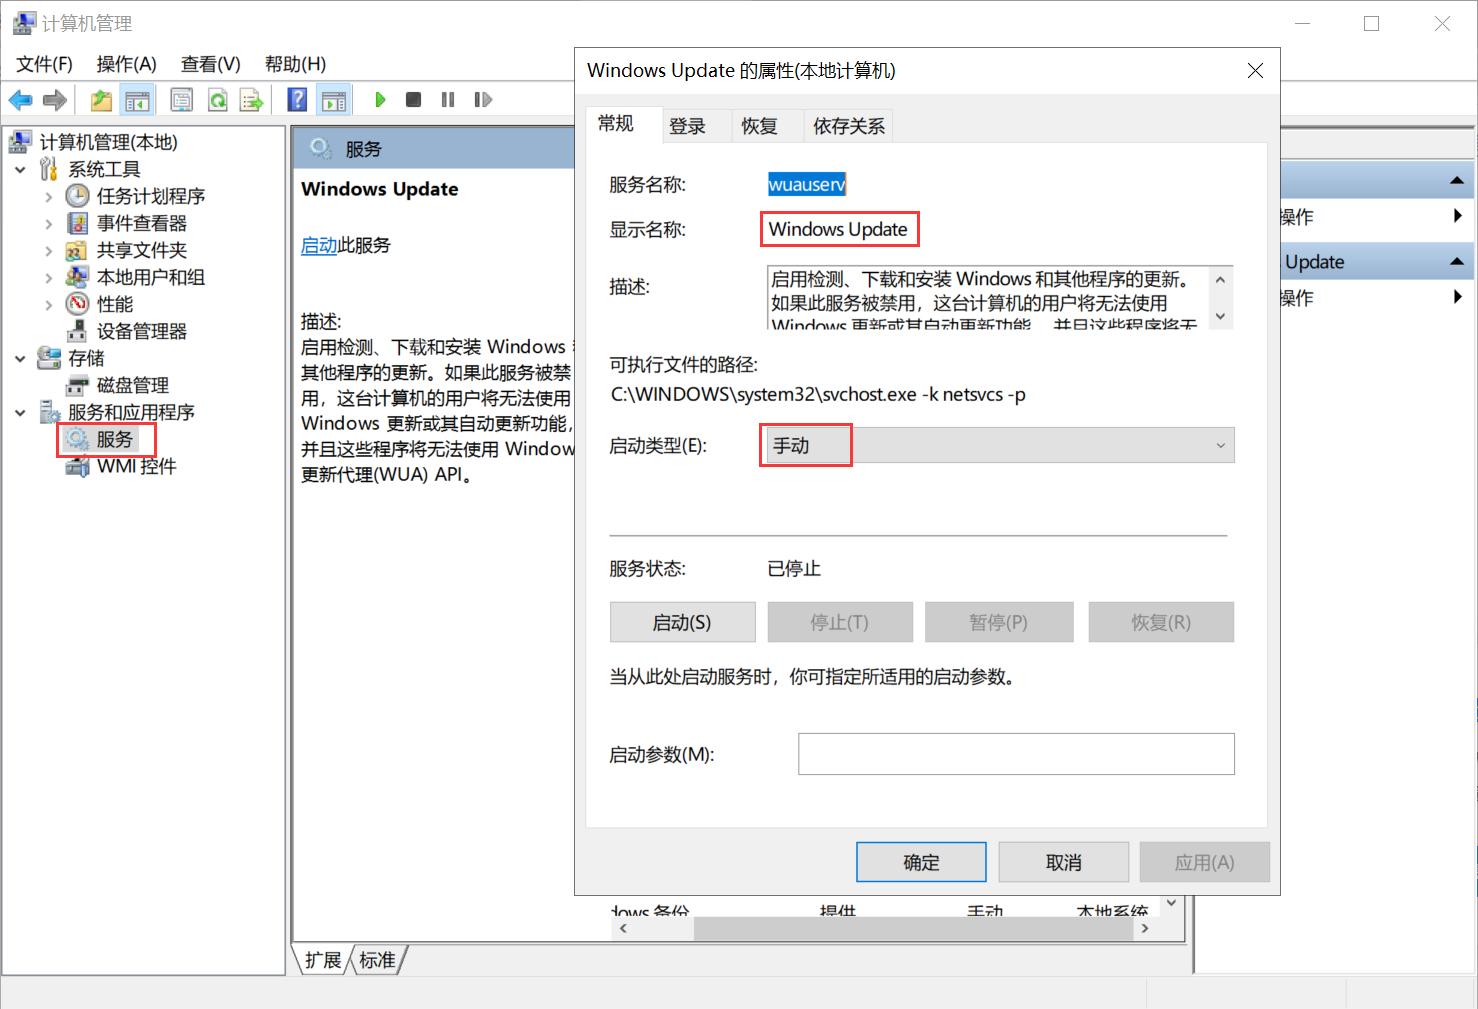Open the 操作(A) menu

pos(126,63)
